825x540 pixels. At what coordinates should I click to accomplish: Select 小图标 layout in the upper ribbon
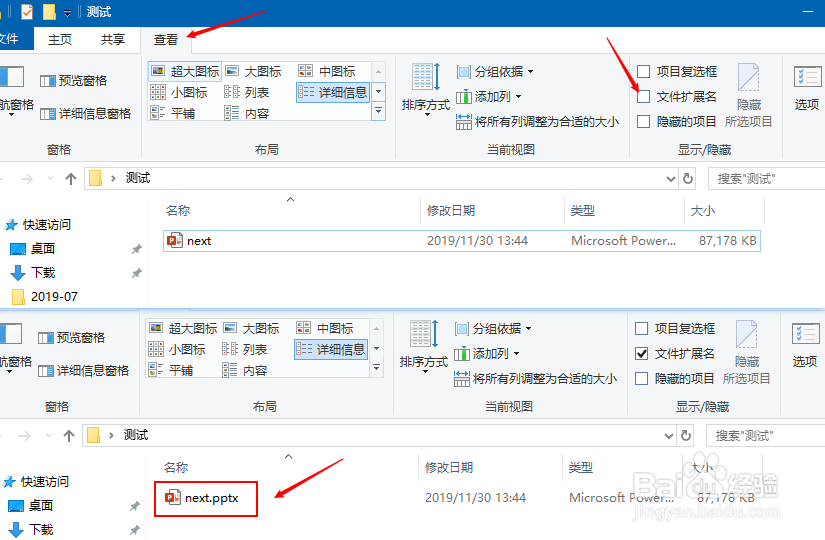coord(179,93)
